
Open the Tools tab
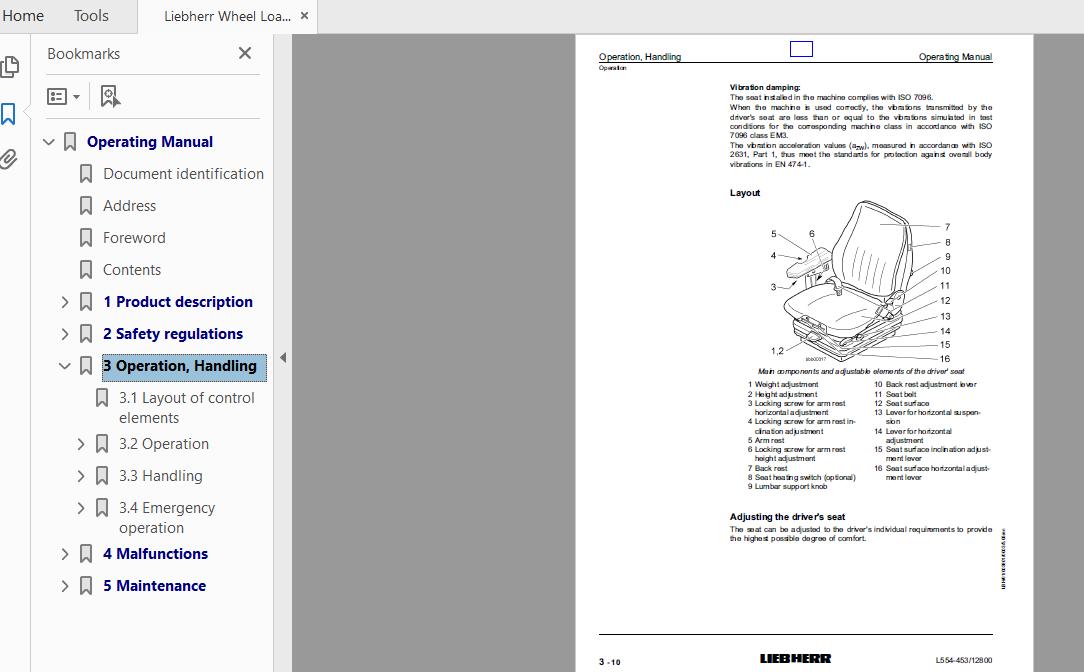(x=91, y=16)
